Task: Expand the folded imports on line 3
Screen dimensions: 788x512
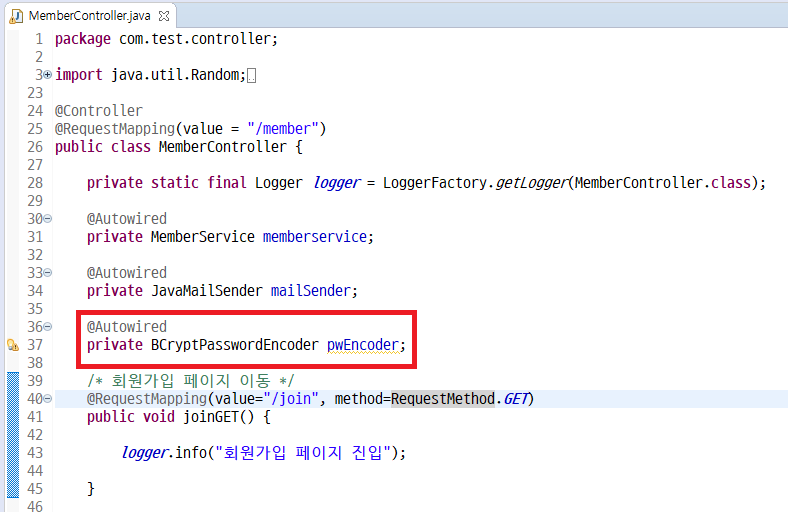Action: coord(47,75)
